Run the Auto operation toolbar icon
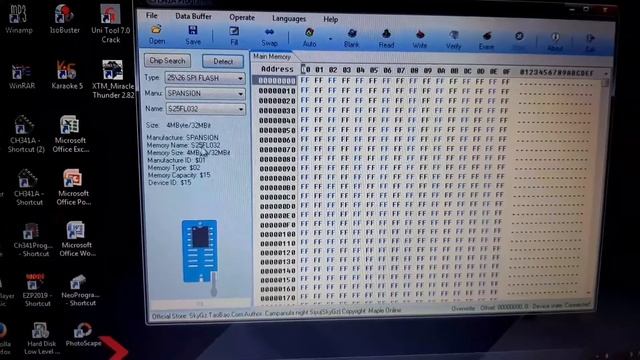The height and width of the screenshot is (360, 640). [x=309, y=38]
